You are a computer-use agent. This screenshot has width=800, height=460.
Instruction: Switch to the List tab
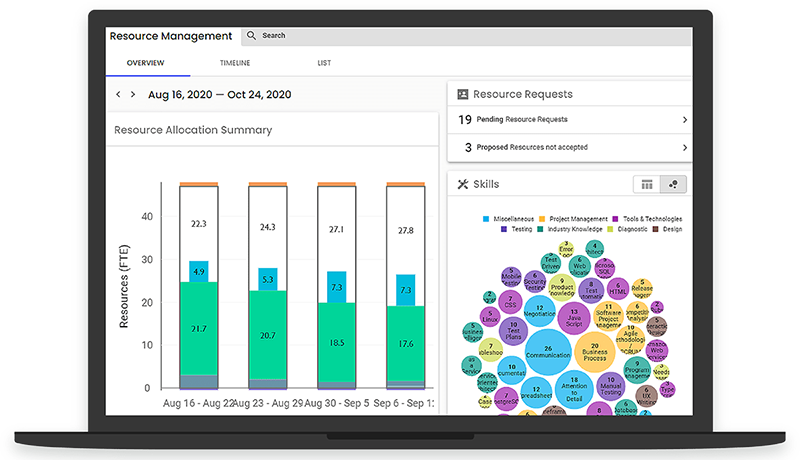[x=324, y=63]
